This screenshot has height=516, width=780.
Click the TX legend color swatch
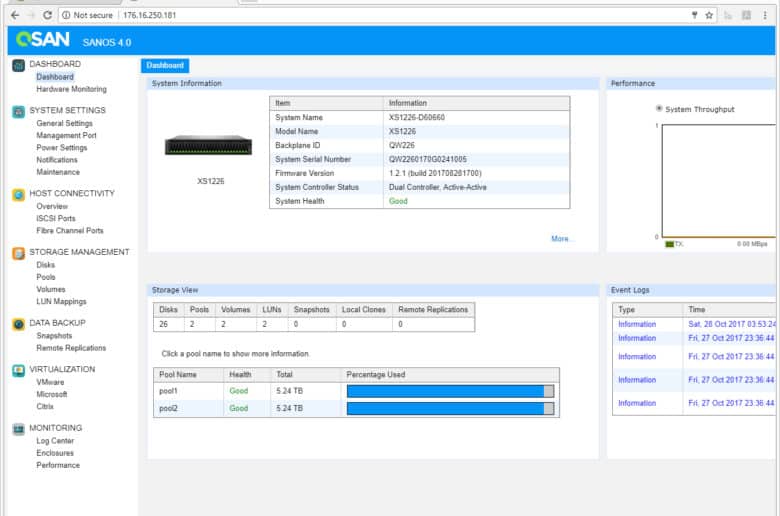click(x=669, y=244)
